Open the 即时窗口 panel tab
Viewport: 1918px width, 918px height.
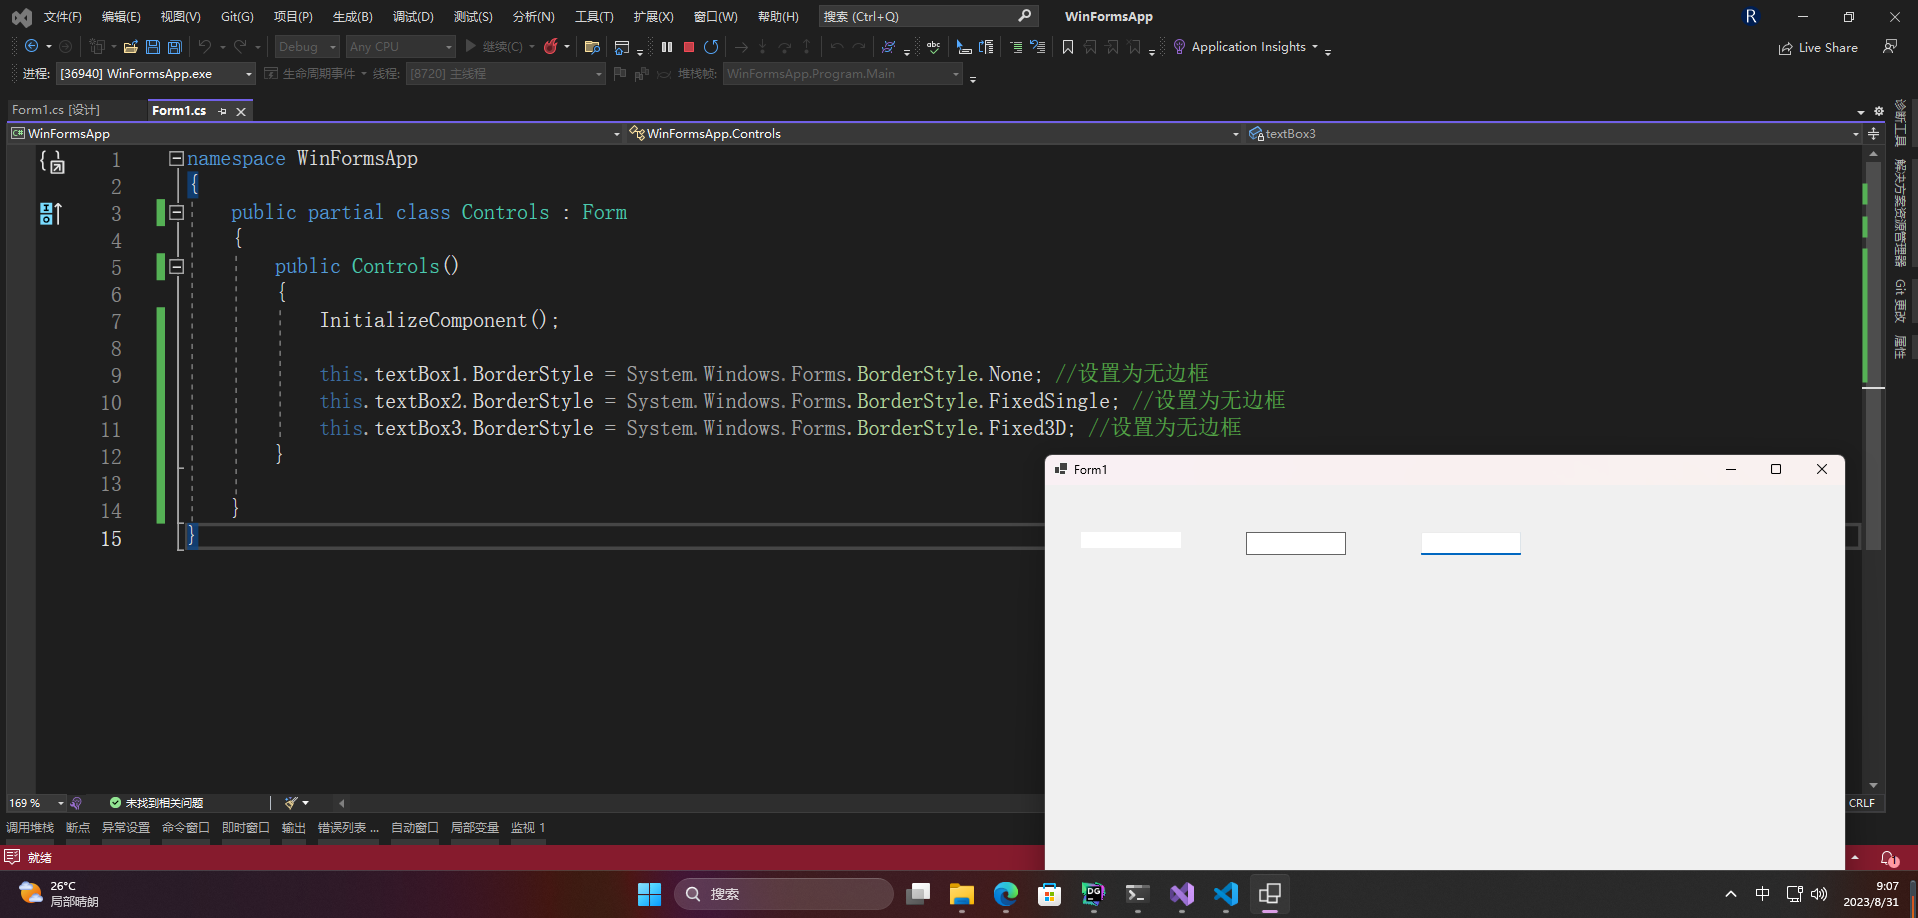(x=246, y=828)
